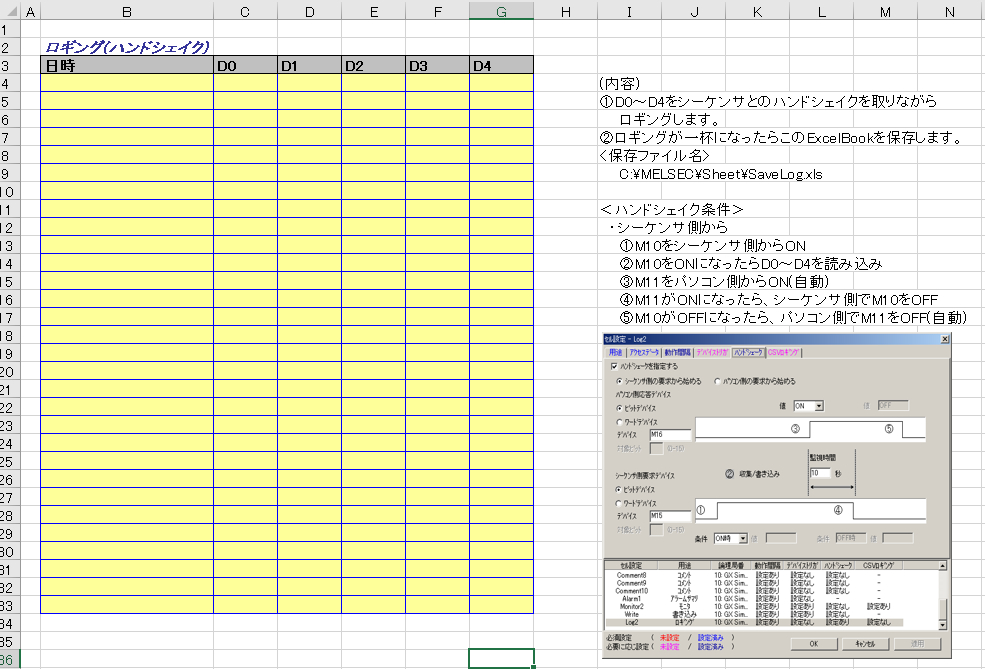985x669 pixels.
Task: Click the D0 header cell
Action: point(245,66)
